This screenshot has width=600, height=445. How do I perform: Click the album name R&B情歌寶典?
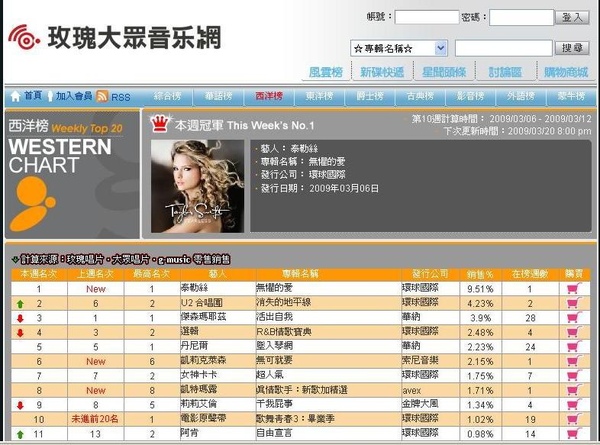(x=284, y=332)
